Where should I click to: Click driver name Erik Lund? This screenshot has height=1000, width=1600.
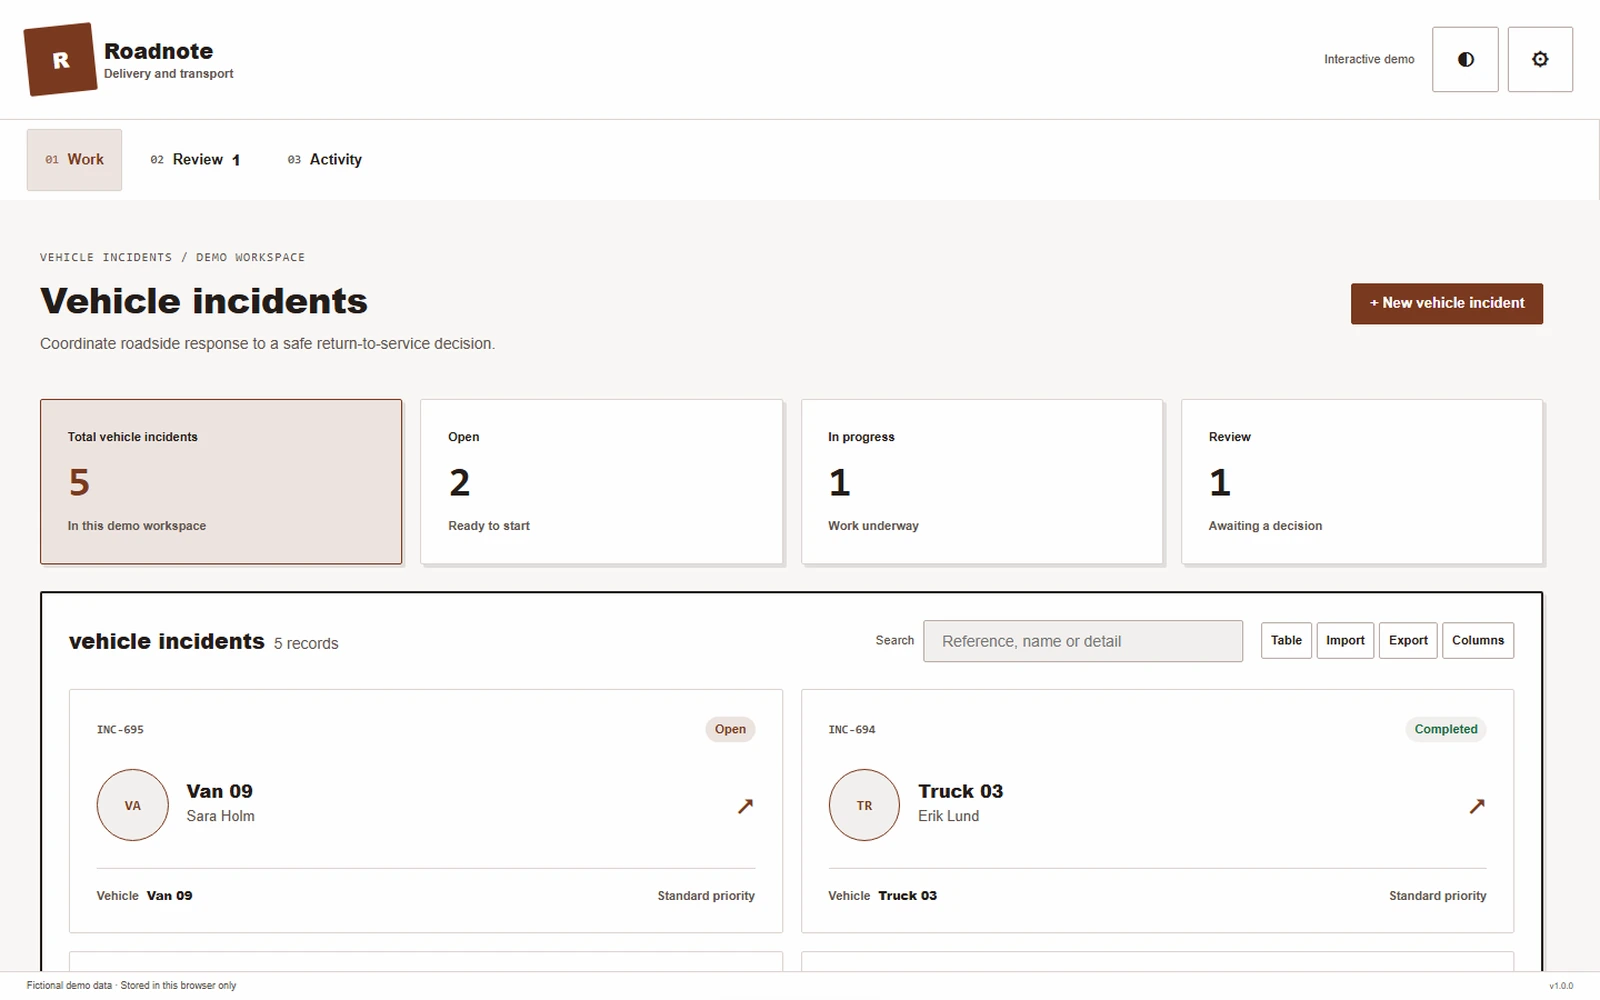tap(948, 816)
